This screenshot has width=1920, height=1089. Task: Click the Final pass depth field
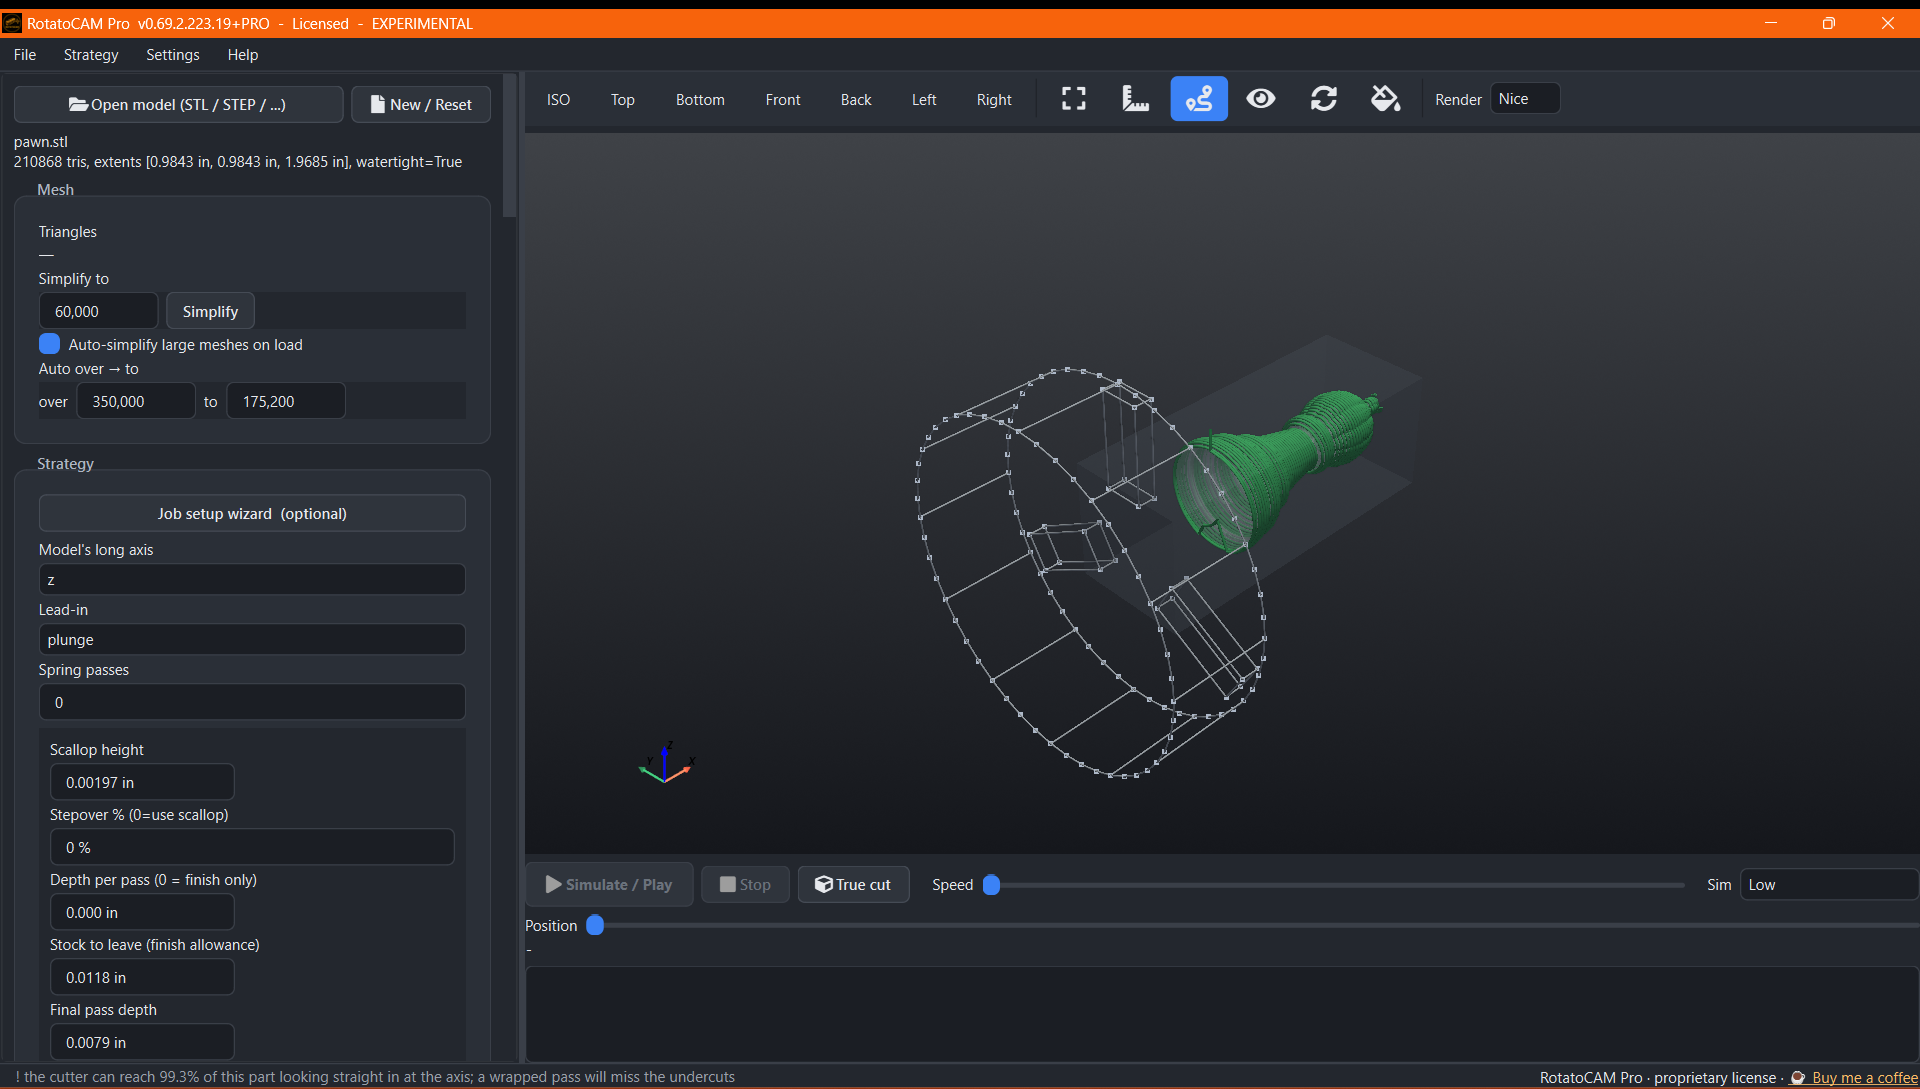tap(142, 1042)
